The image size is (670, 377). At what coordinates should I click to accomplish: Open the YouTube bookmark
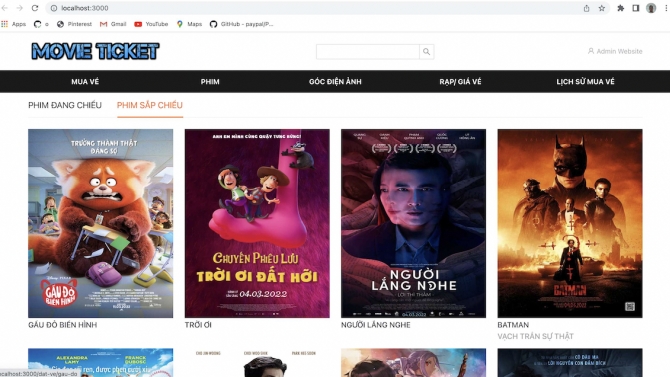pyautogui.click(x=151, y=24)
